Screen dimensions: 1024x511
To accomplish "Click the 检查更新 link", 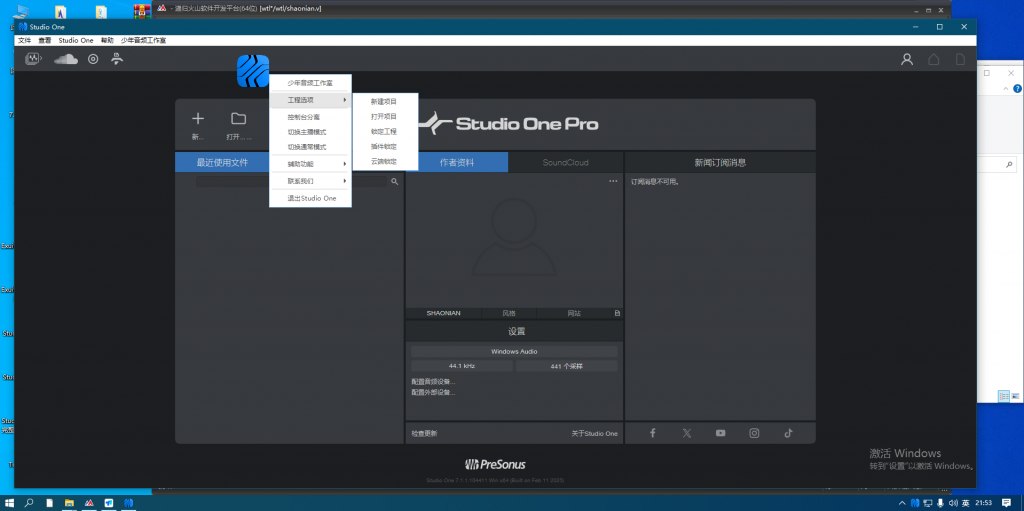I will click(x=424, y=433).
